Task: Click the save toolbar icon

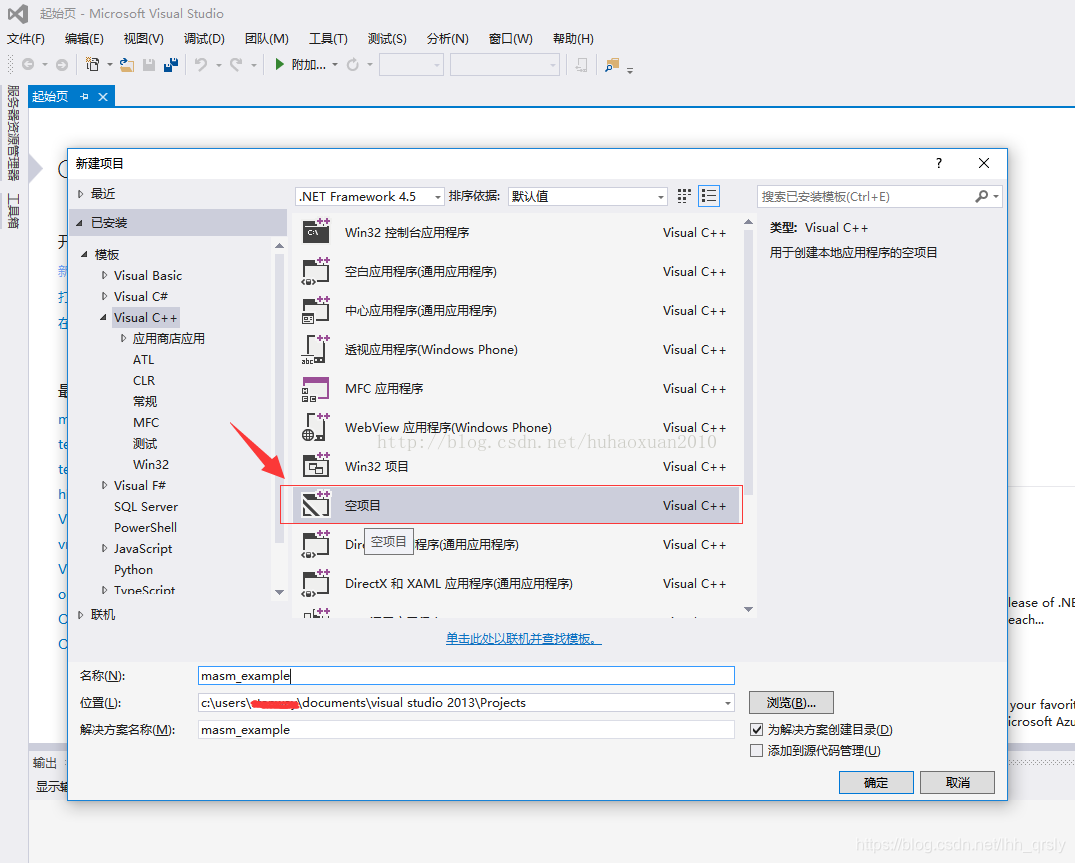Action: [149, 64]
